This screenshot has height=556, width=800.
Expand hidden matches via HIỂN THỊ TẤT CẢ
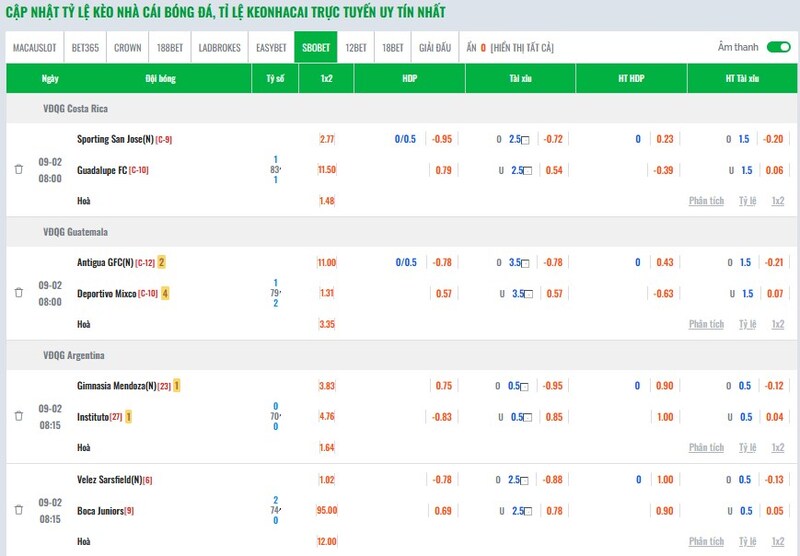pos(522,48)
